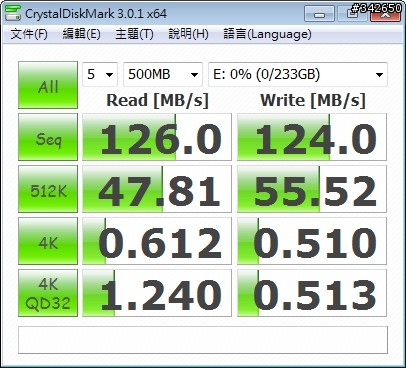Start the 4K QD32 benchmark test

[x=48, y=293]
